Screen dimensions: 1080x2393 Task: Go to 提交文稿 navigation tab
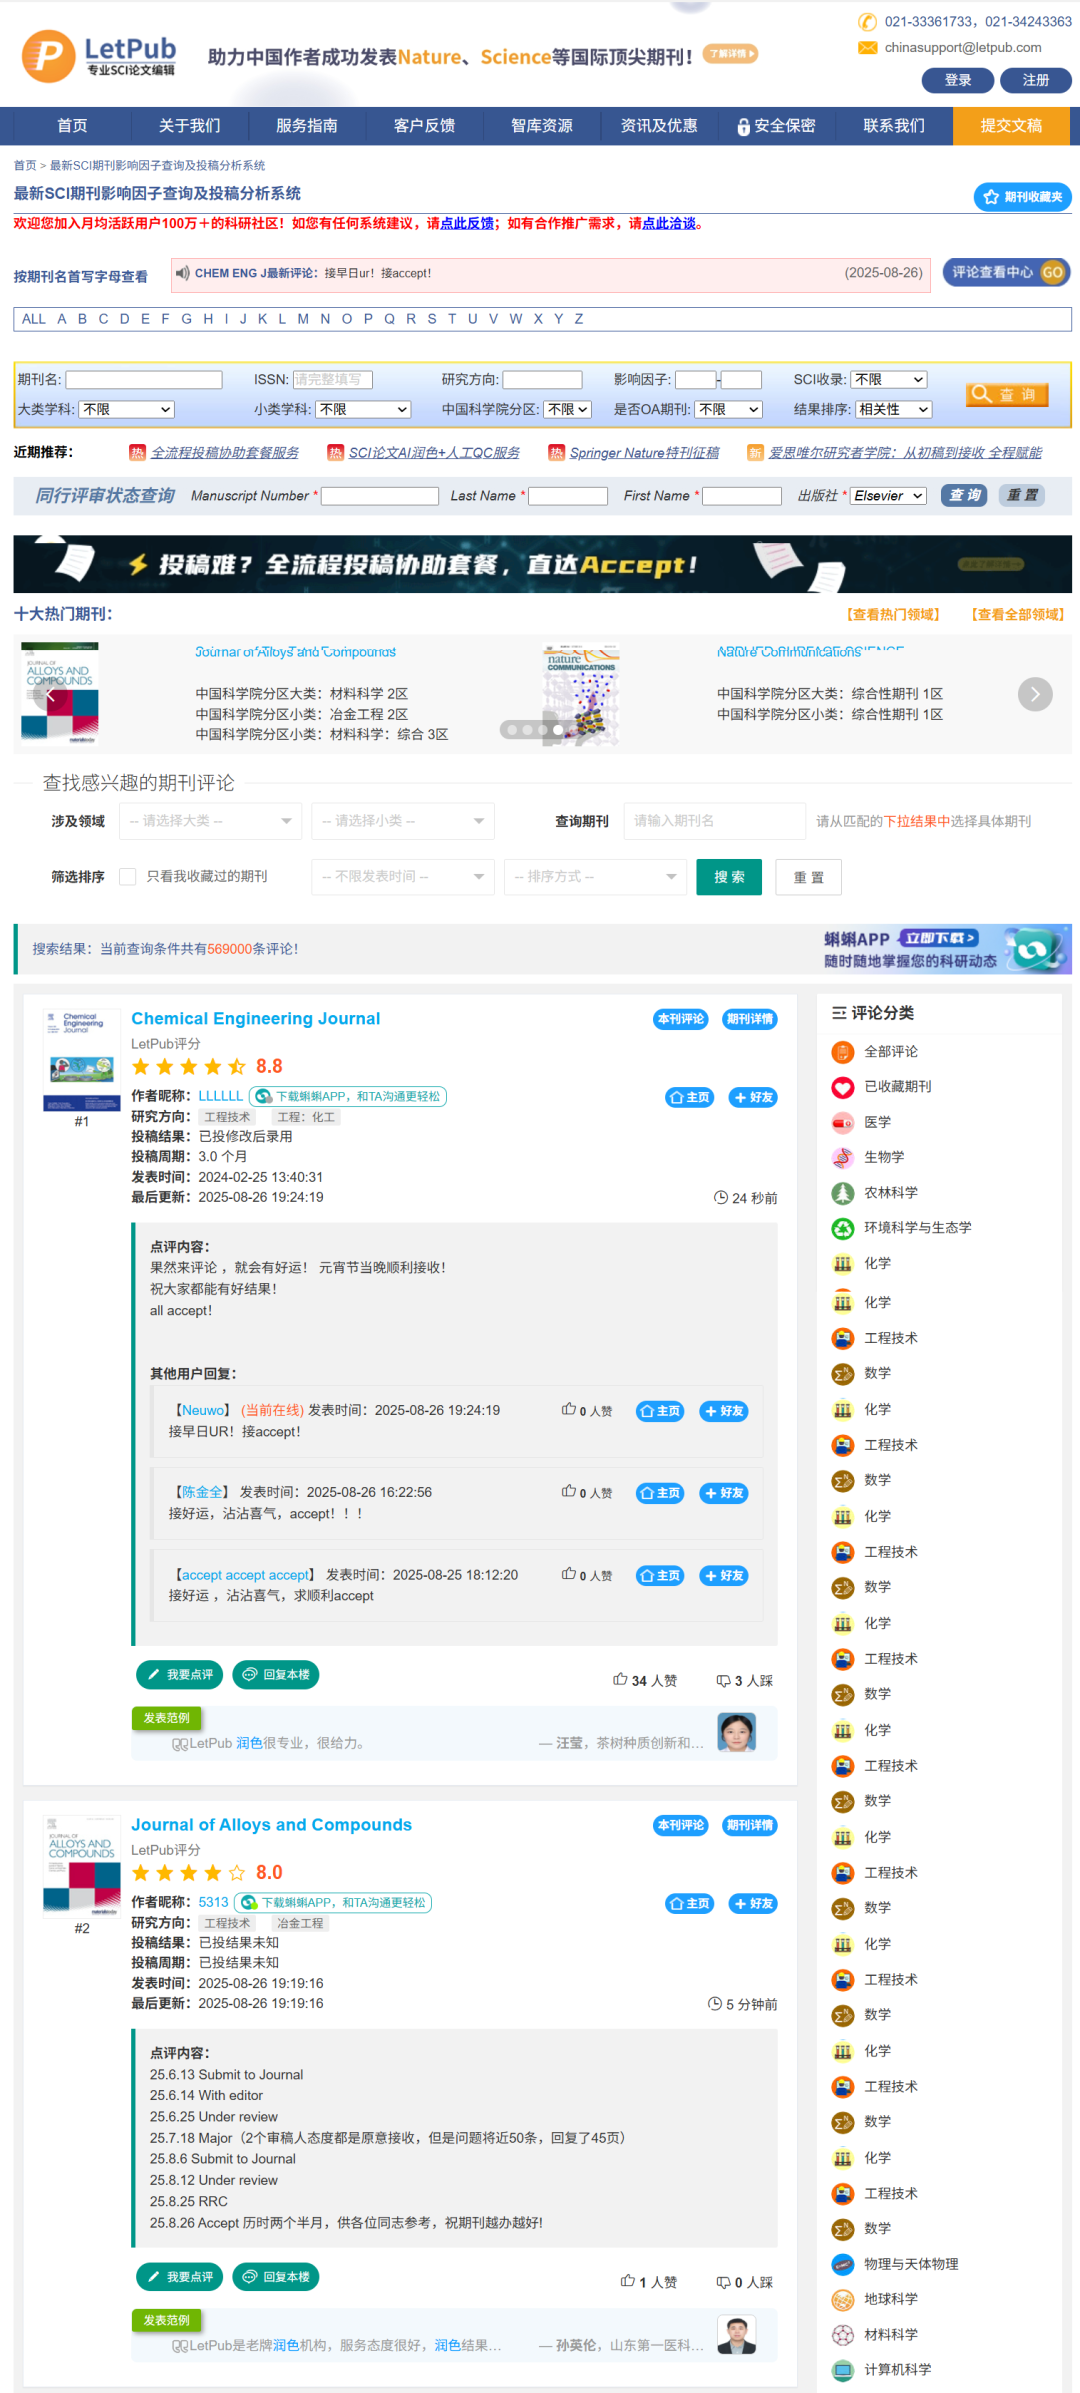coord(1010,126)
